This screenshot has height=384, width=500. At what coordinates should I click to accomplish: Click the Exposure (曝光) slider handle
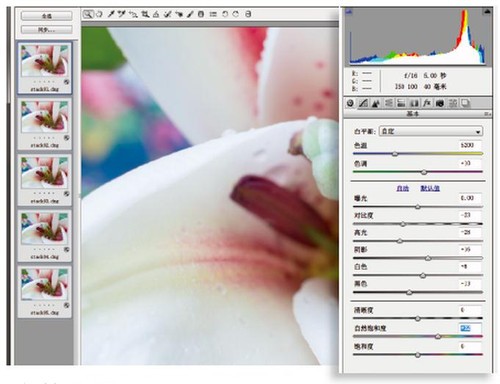[418, 207]
